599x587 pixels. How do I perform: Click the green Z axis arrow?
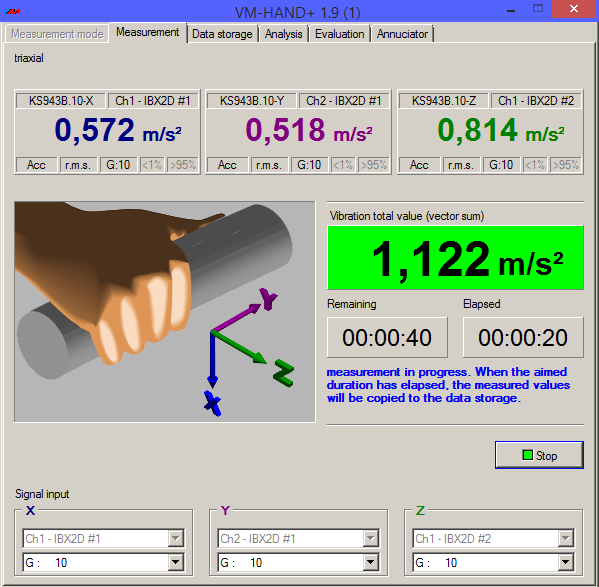click(239, 347)
